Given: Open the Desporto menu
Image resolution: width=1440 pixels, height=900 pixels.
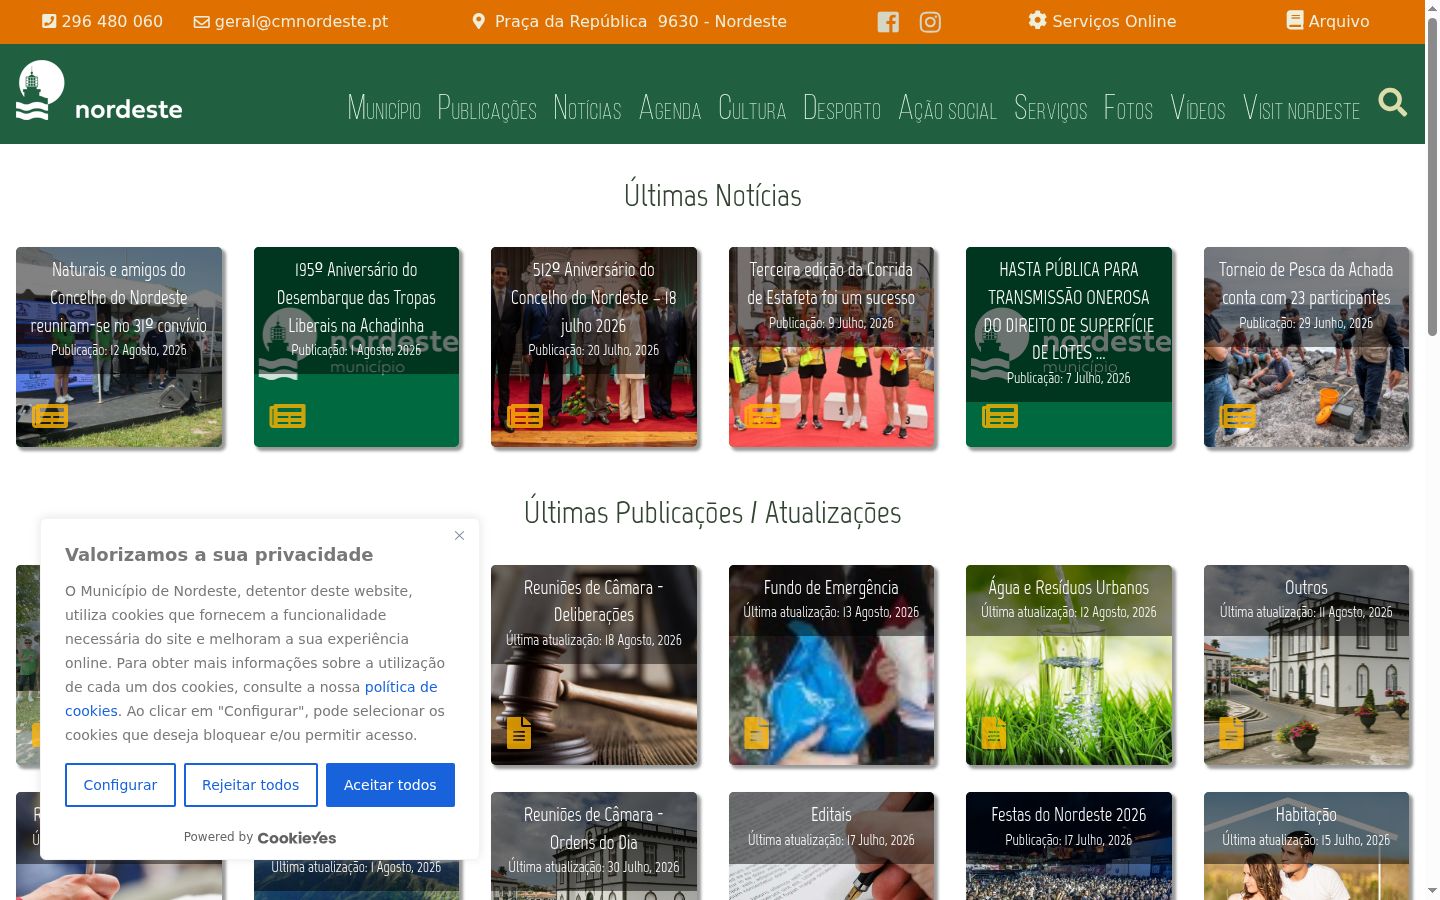Looking at the screenshot, I should (x=842, y=108).
